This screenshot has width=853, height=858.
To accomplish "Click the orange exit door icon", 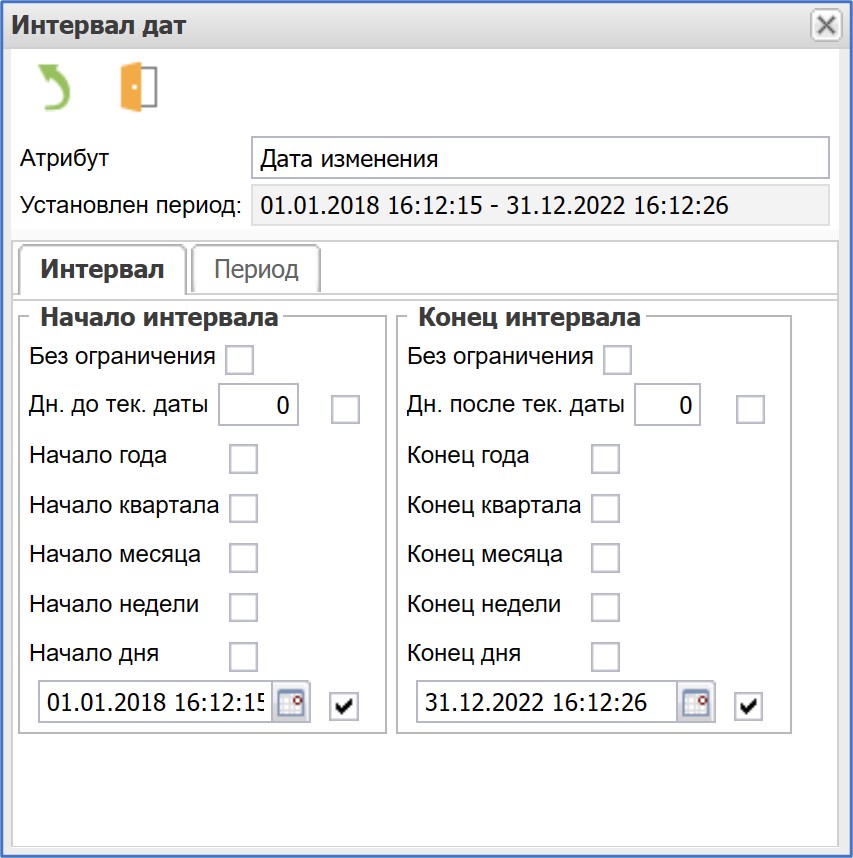I will click(139, 87).
